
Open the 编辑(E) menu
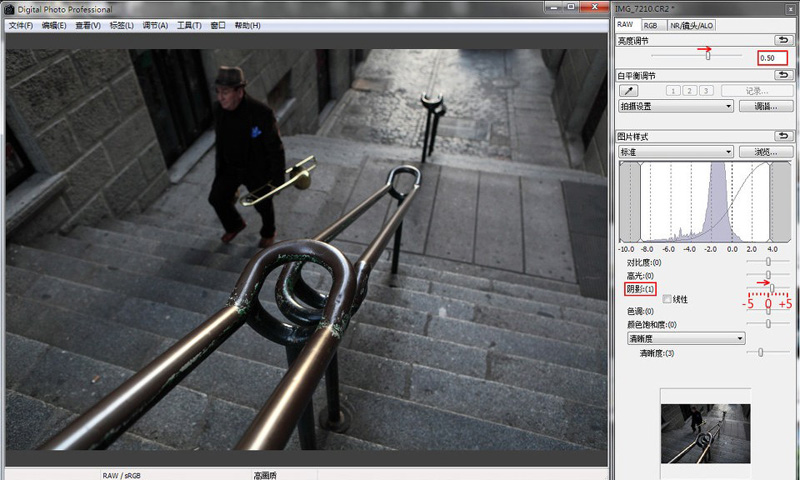click(x=54, y=26)
